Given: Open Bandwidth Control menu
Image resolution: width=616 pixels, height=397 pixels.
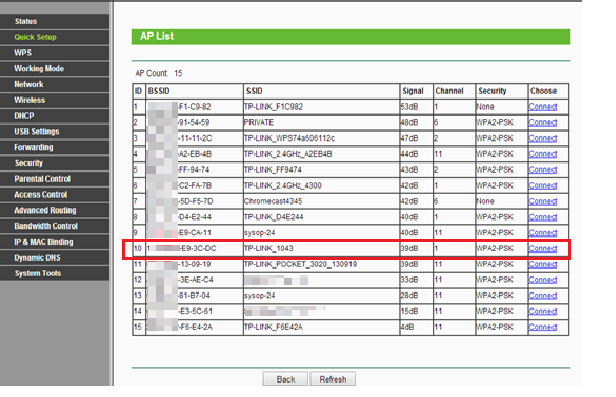Looking at the screenshot, I should pyautogui.click(x=46, y=226).
